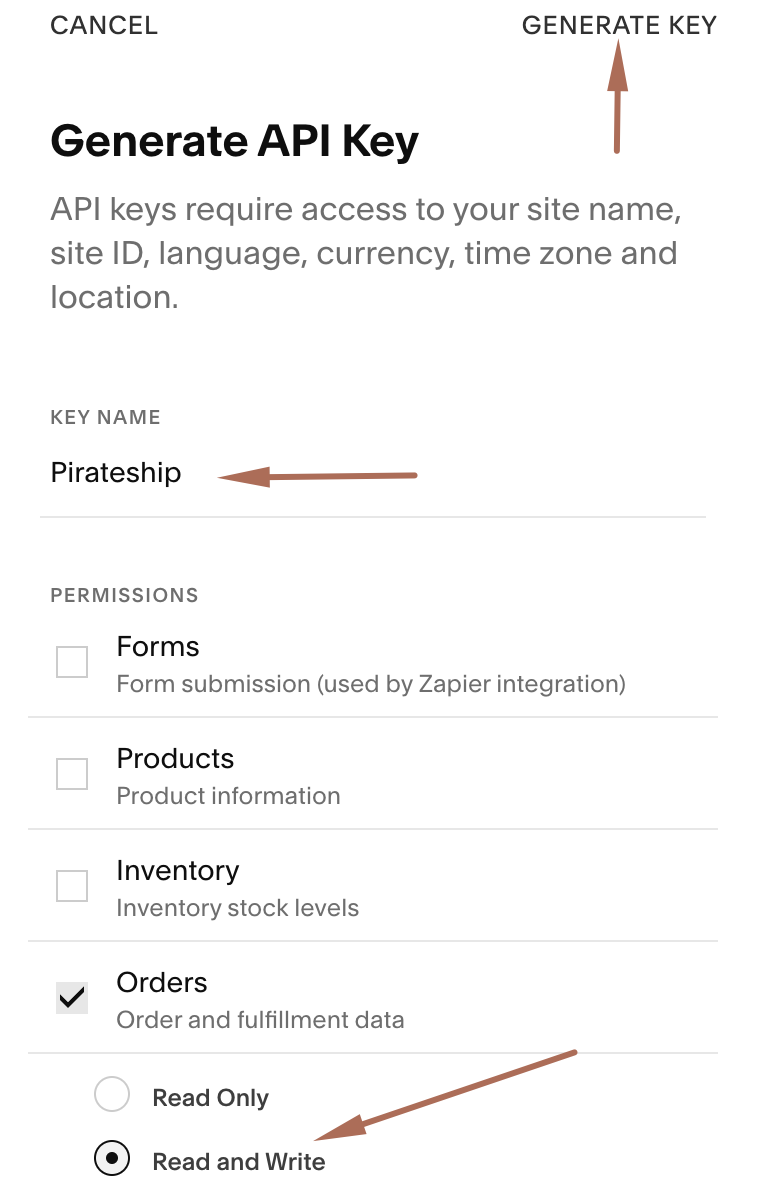Enable the Forms permission checkbox

pyautogui.click(x=72, y=662)
